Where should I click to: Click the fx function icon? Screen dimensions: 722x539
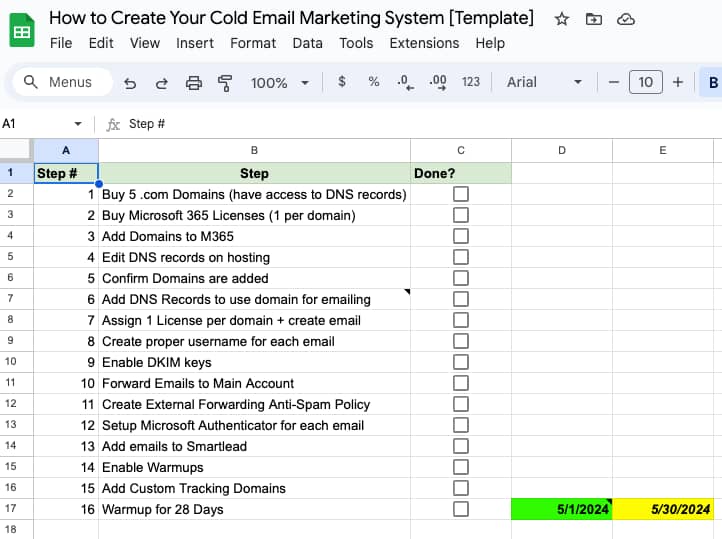click(113, 124)
